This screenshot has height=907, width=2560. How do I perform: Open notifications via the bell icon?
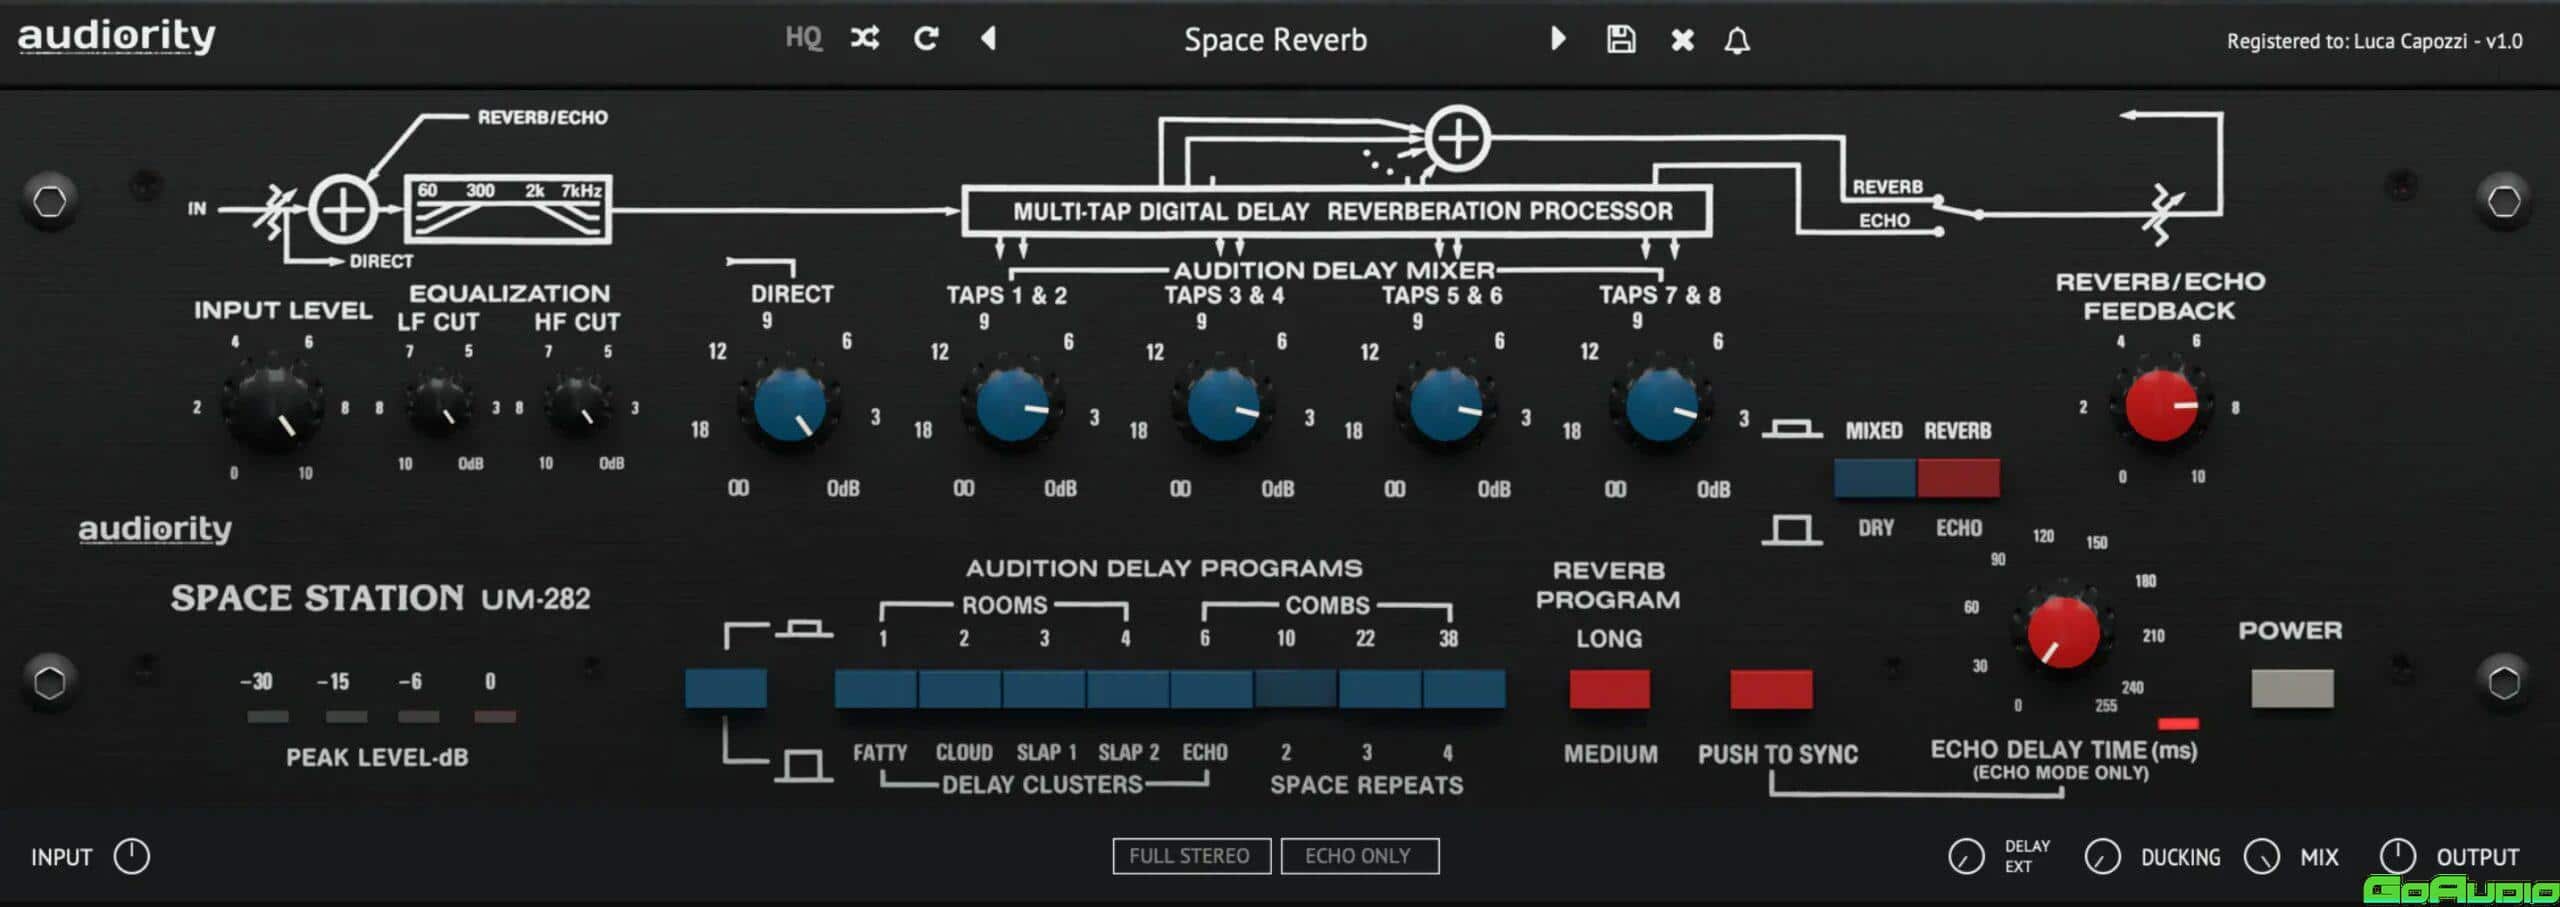click(x=1737, y=40)
